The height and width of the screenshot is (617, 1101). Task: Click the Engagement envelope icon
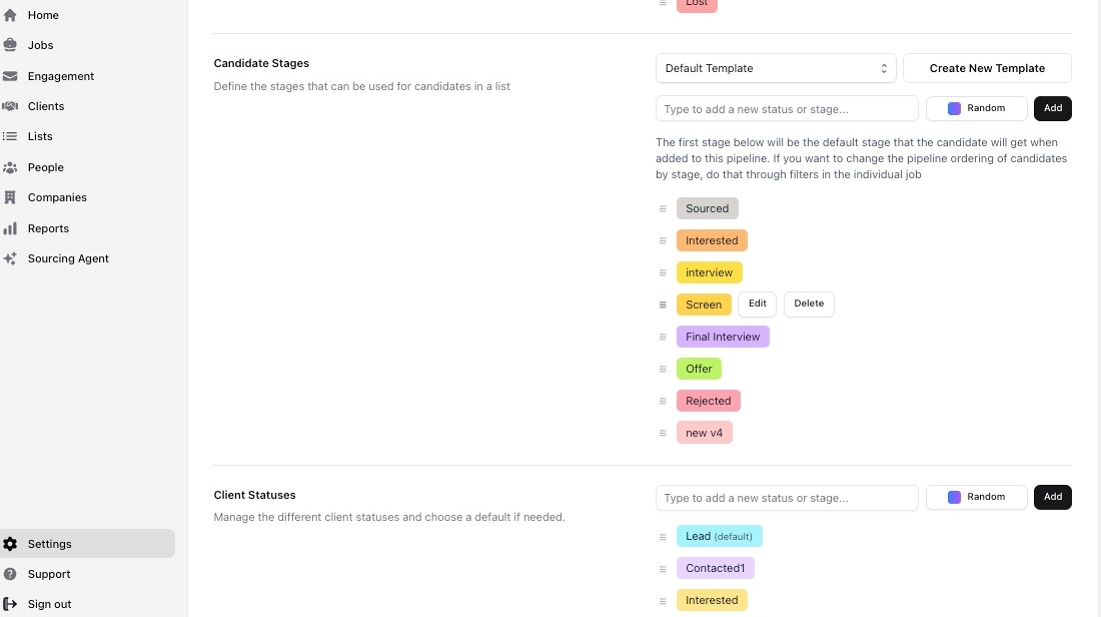11,76
